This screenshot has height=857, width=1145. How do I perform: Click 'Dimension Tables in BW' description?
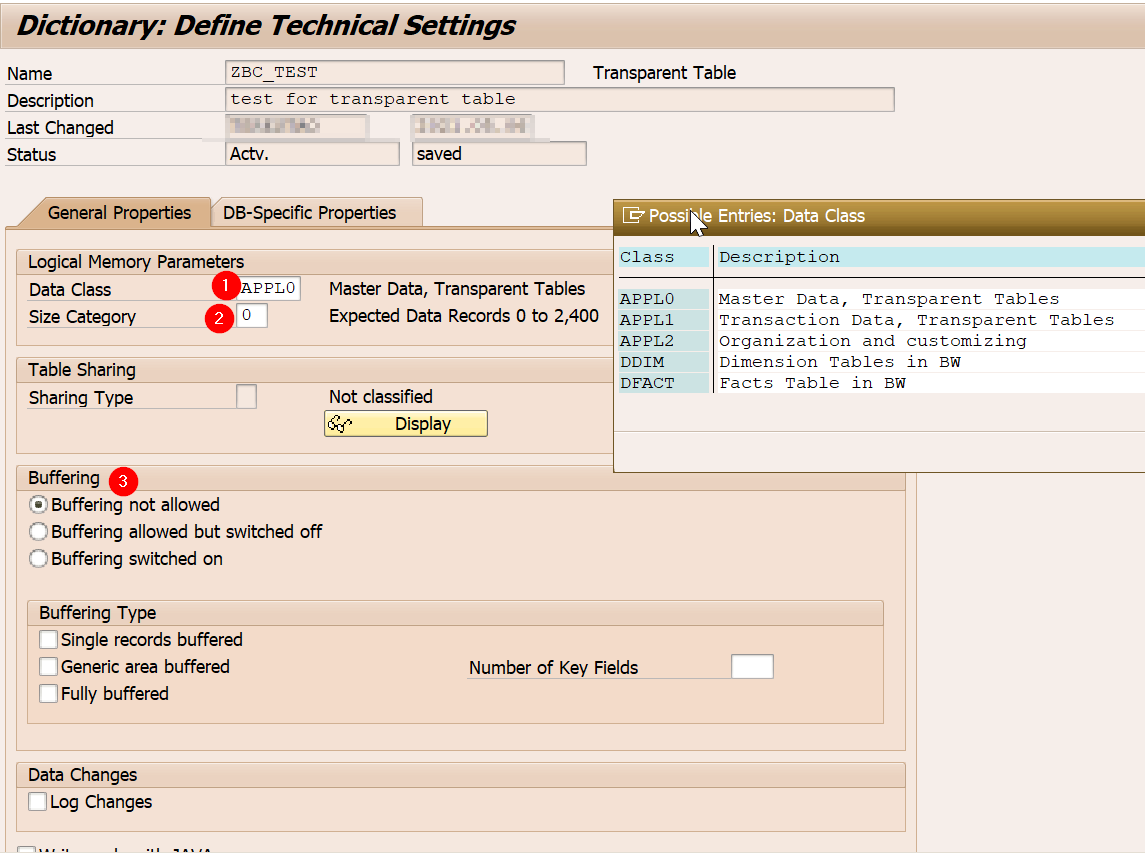coord(840,362)
